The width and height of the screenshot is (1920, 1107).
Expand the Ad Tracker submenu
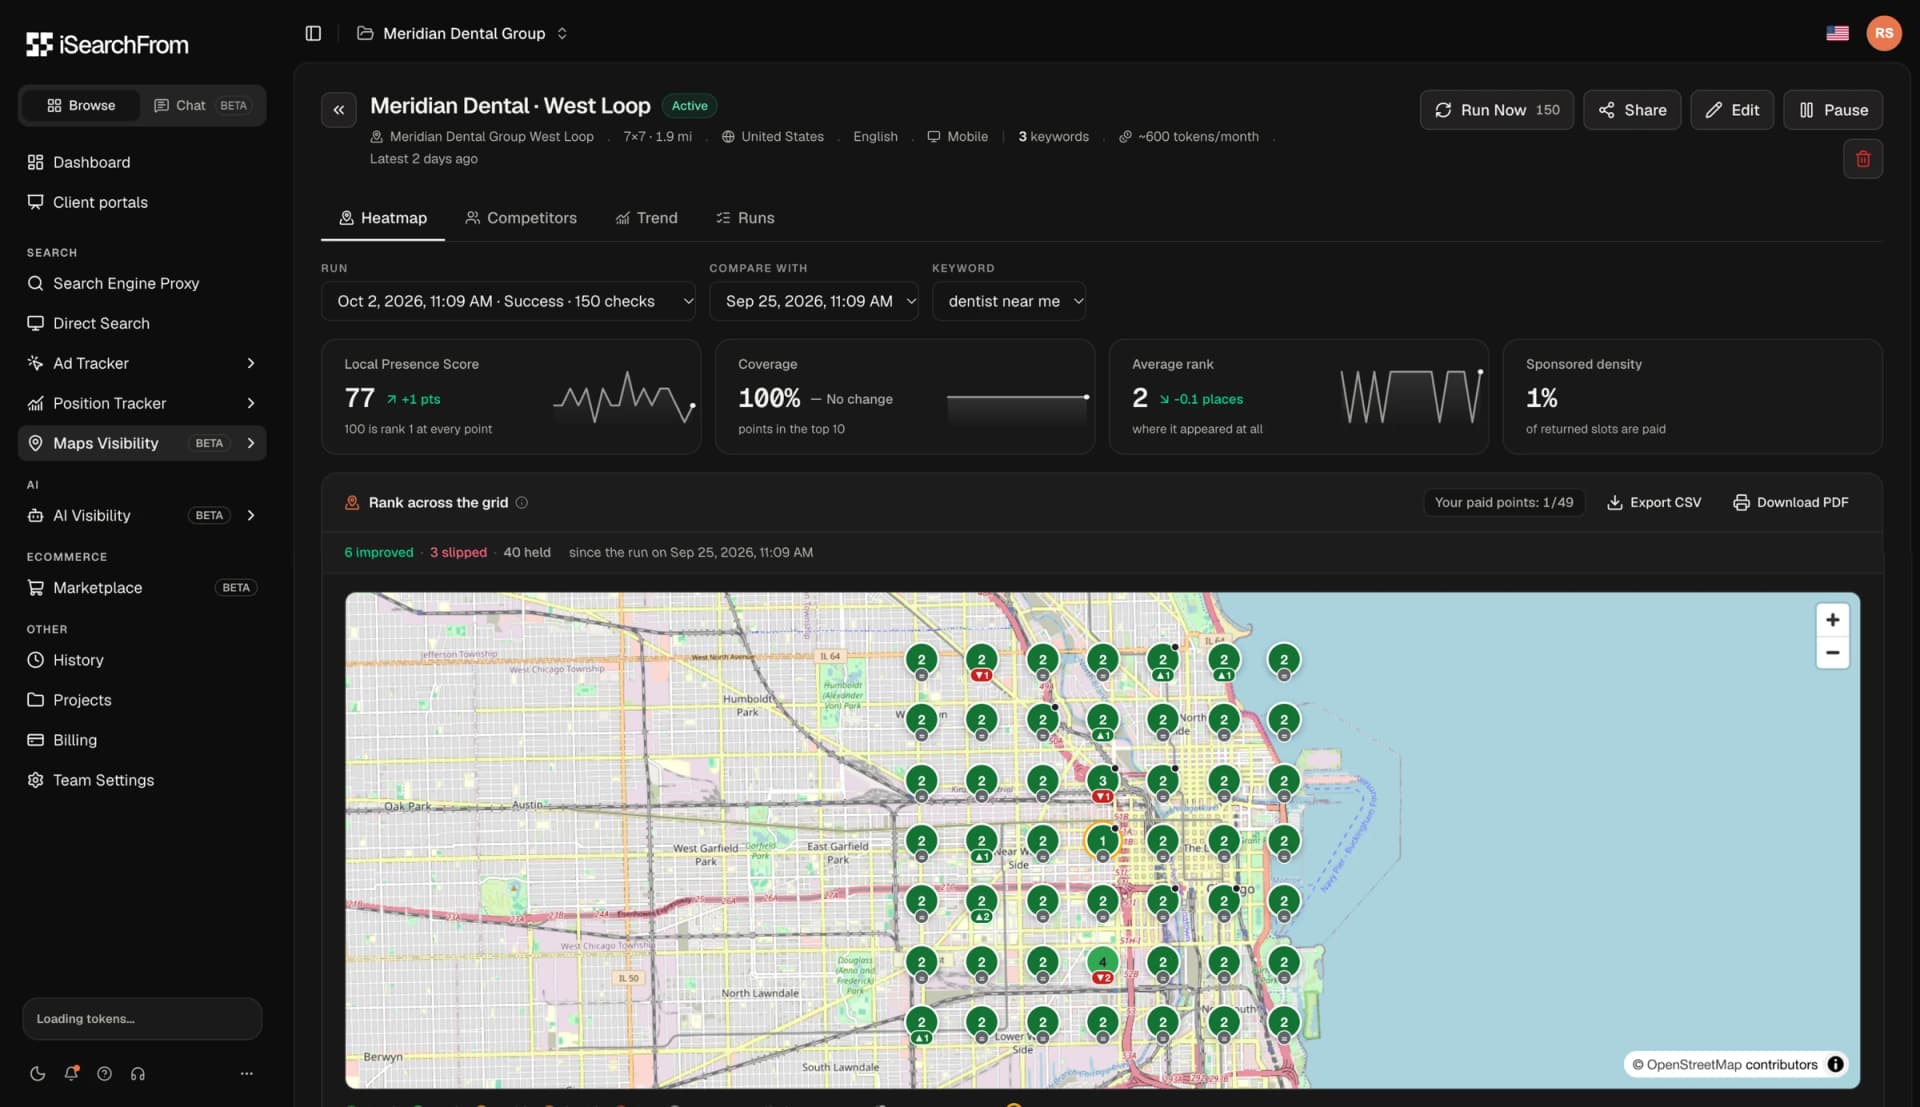click(x=250, y=363)
